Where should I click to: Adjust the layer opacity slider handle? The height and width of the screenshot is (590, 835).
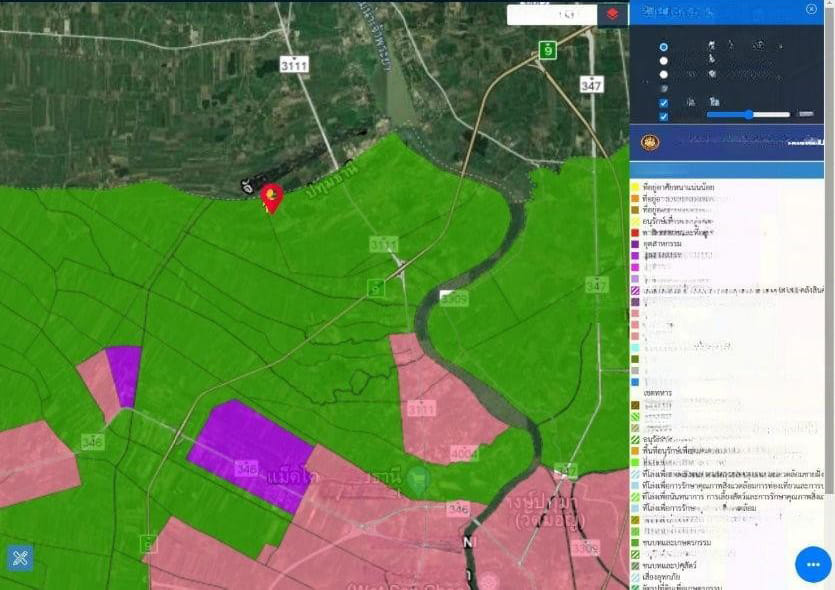[x=748, y=115]
